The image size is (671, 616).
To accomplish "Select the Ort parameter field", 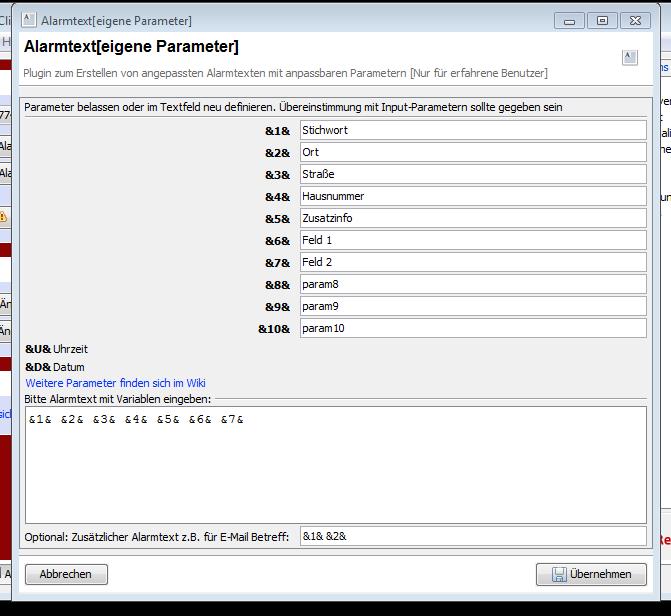I will [472, 152].
